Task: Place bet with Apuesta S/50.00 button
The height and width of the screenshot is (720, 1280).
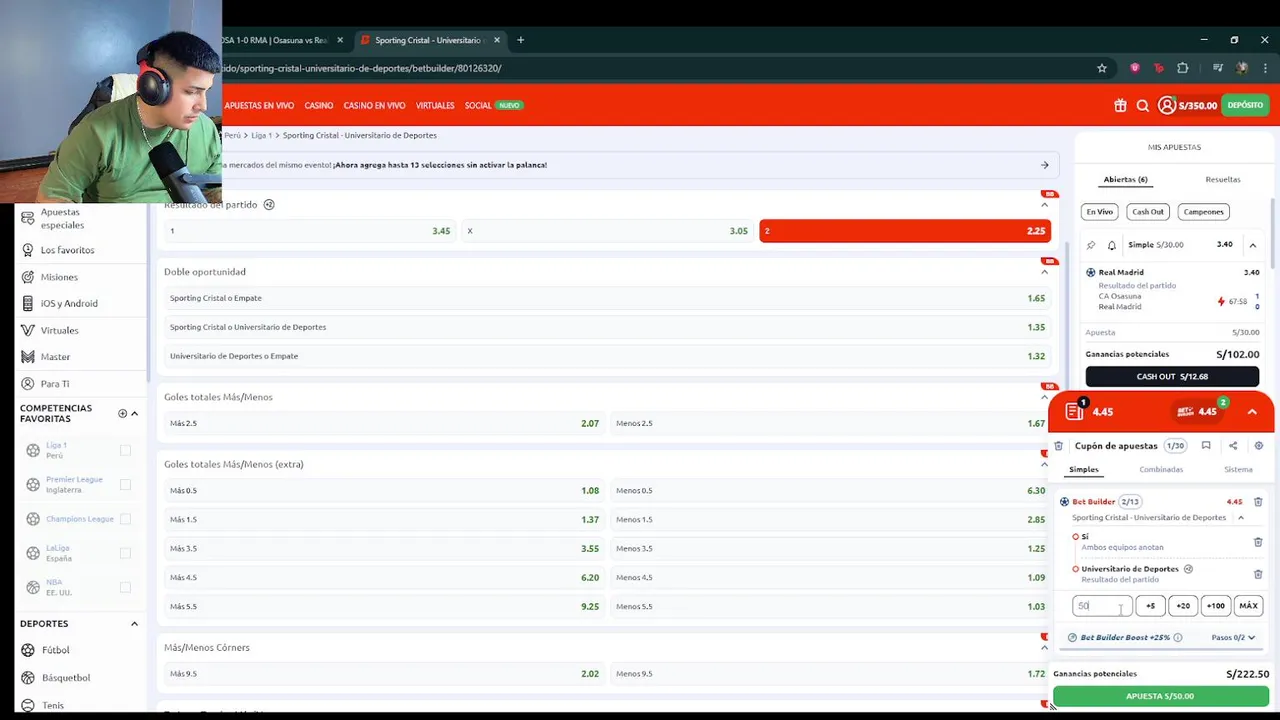Action: tap(1160, 696)
